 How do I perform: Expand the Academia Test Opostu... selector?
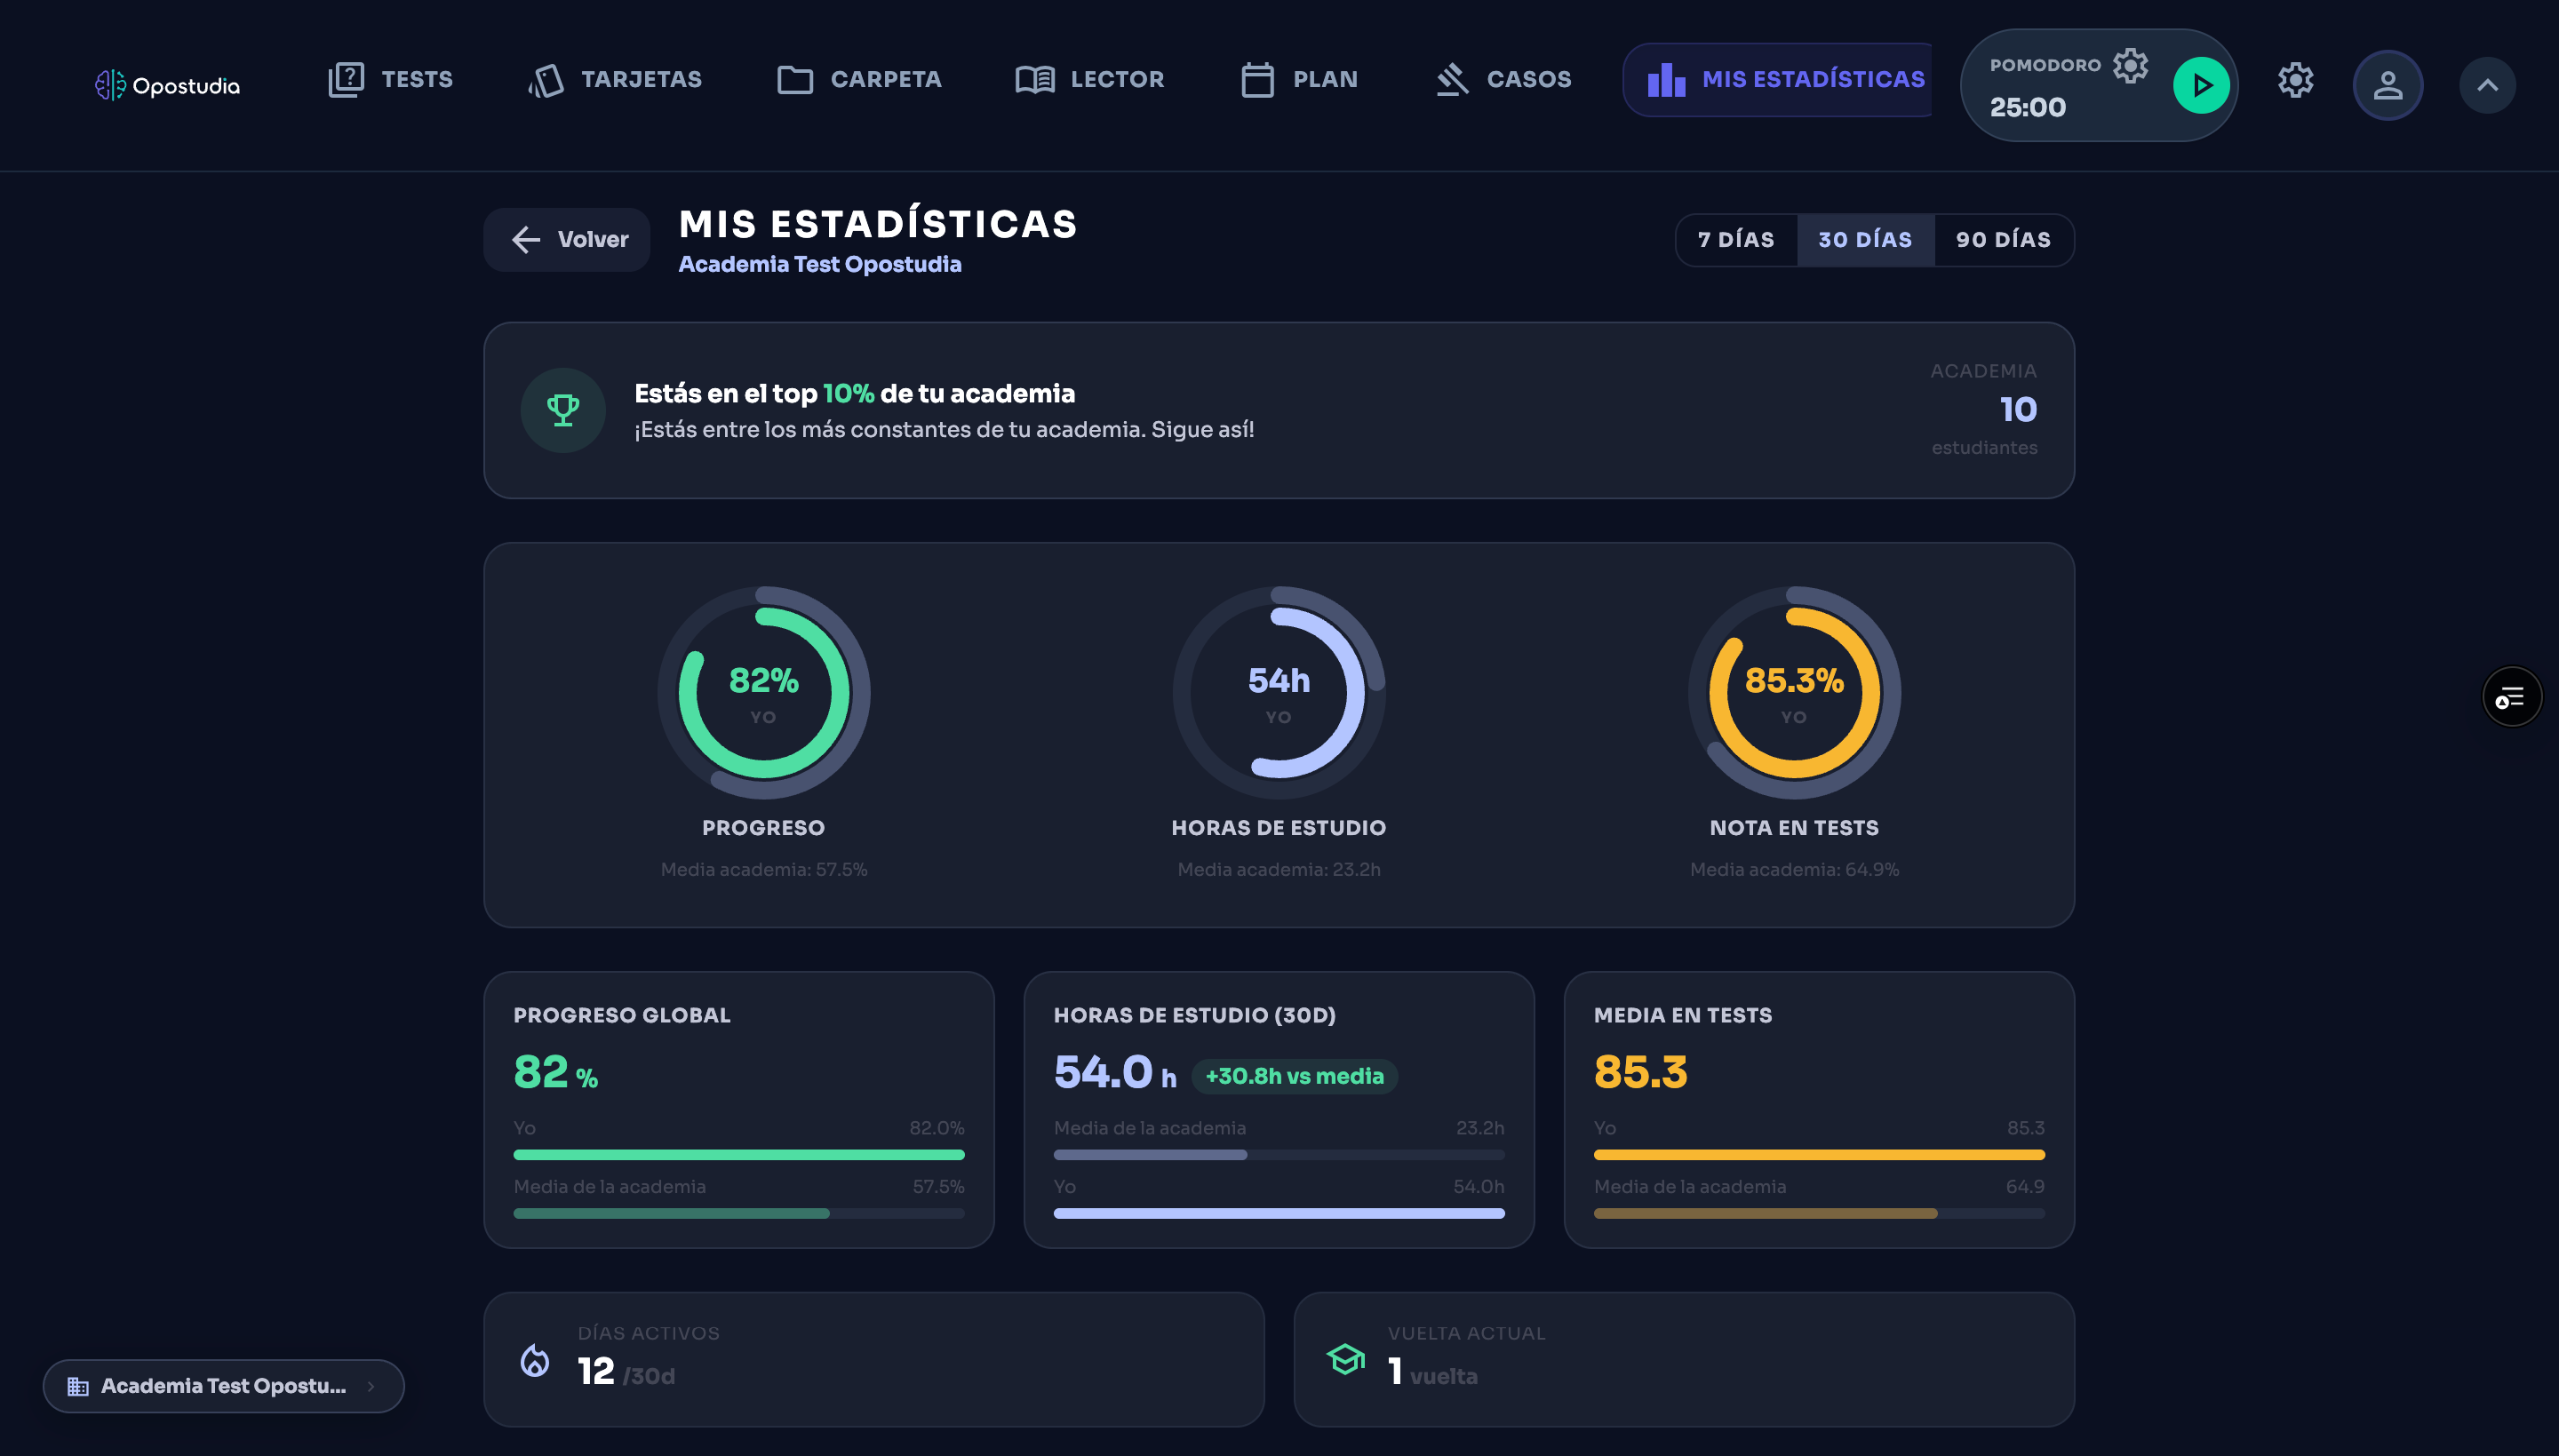click(x=223, y=1386)
